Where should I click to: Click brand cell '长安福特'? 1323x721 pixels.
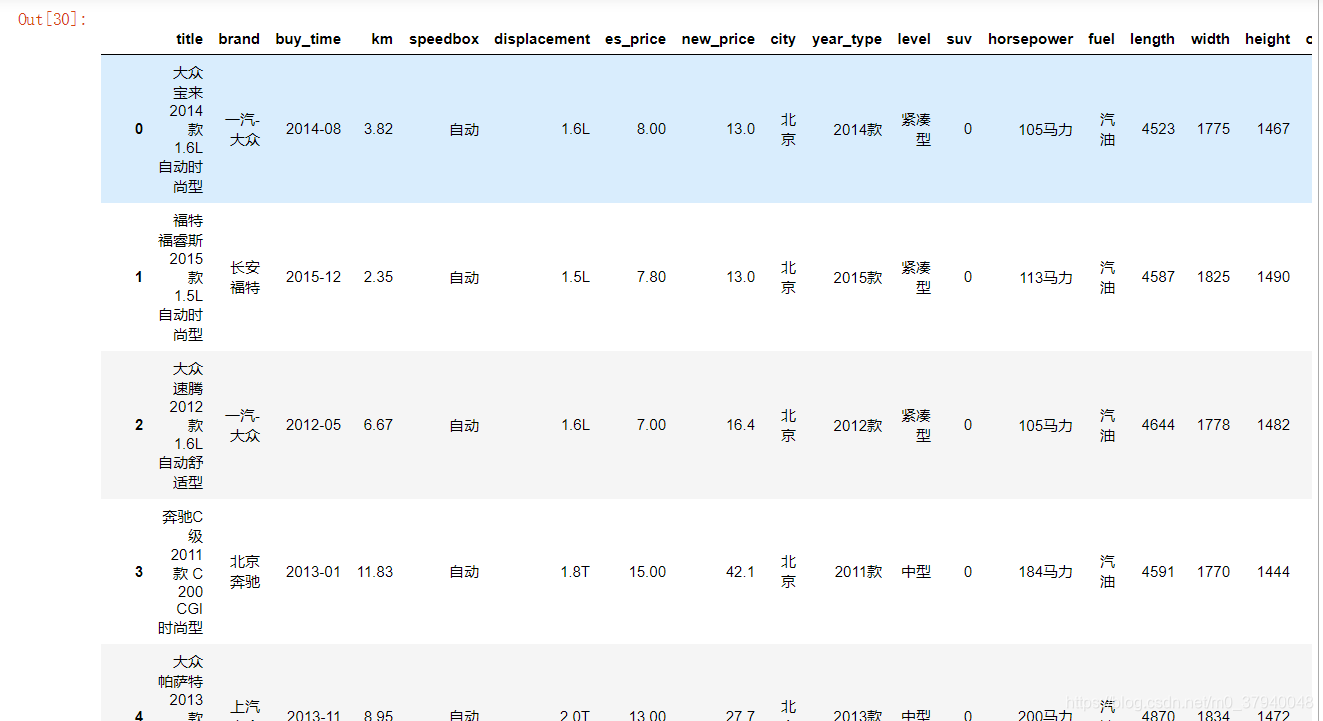(x=245, y=277)
